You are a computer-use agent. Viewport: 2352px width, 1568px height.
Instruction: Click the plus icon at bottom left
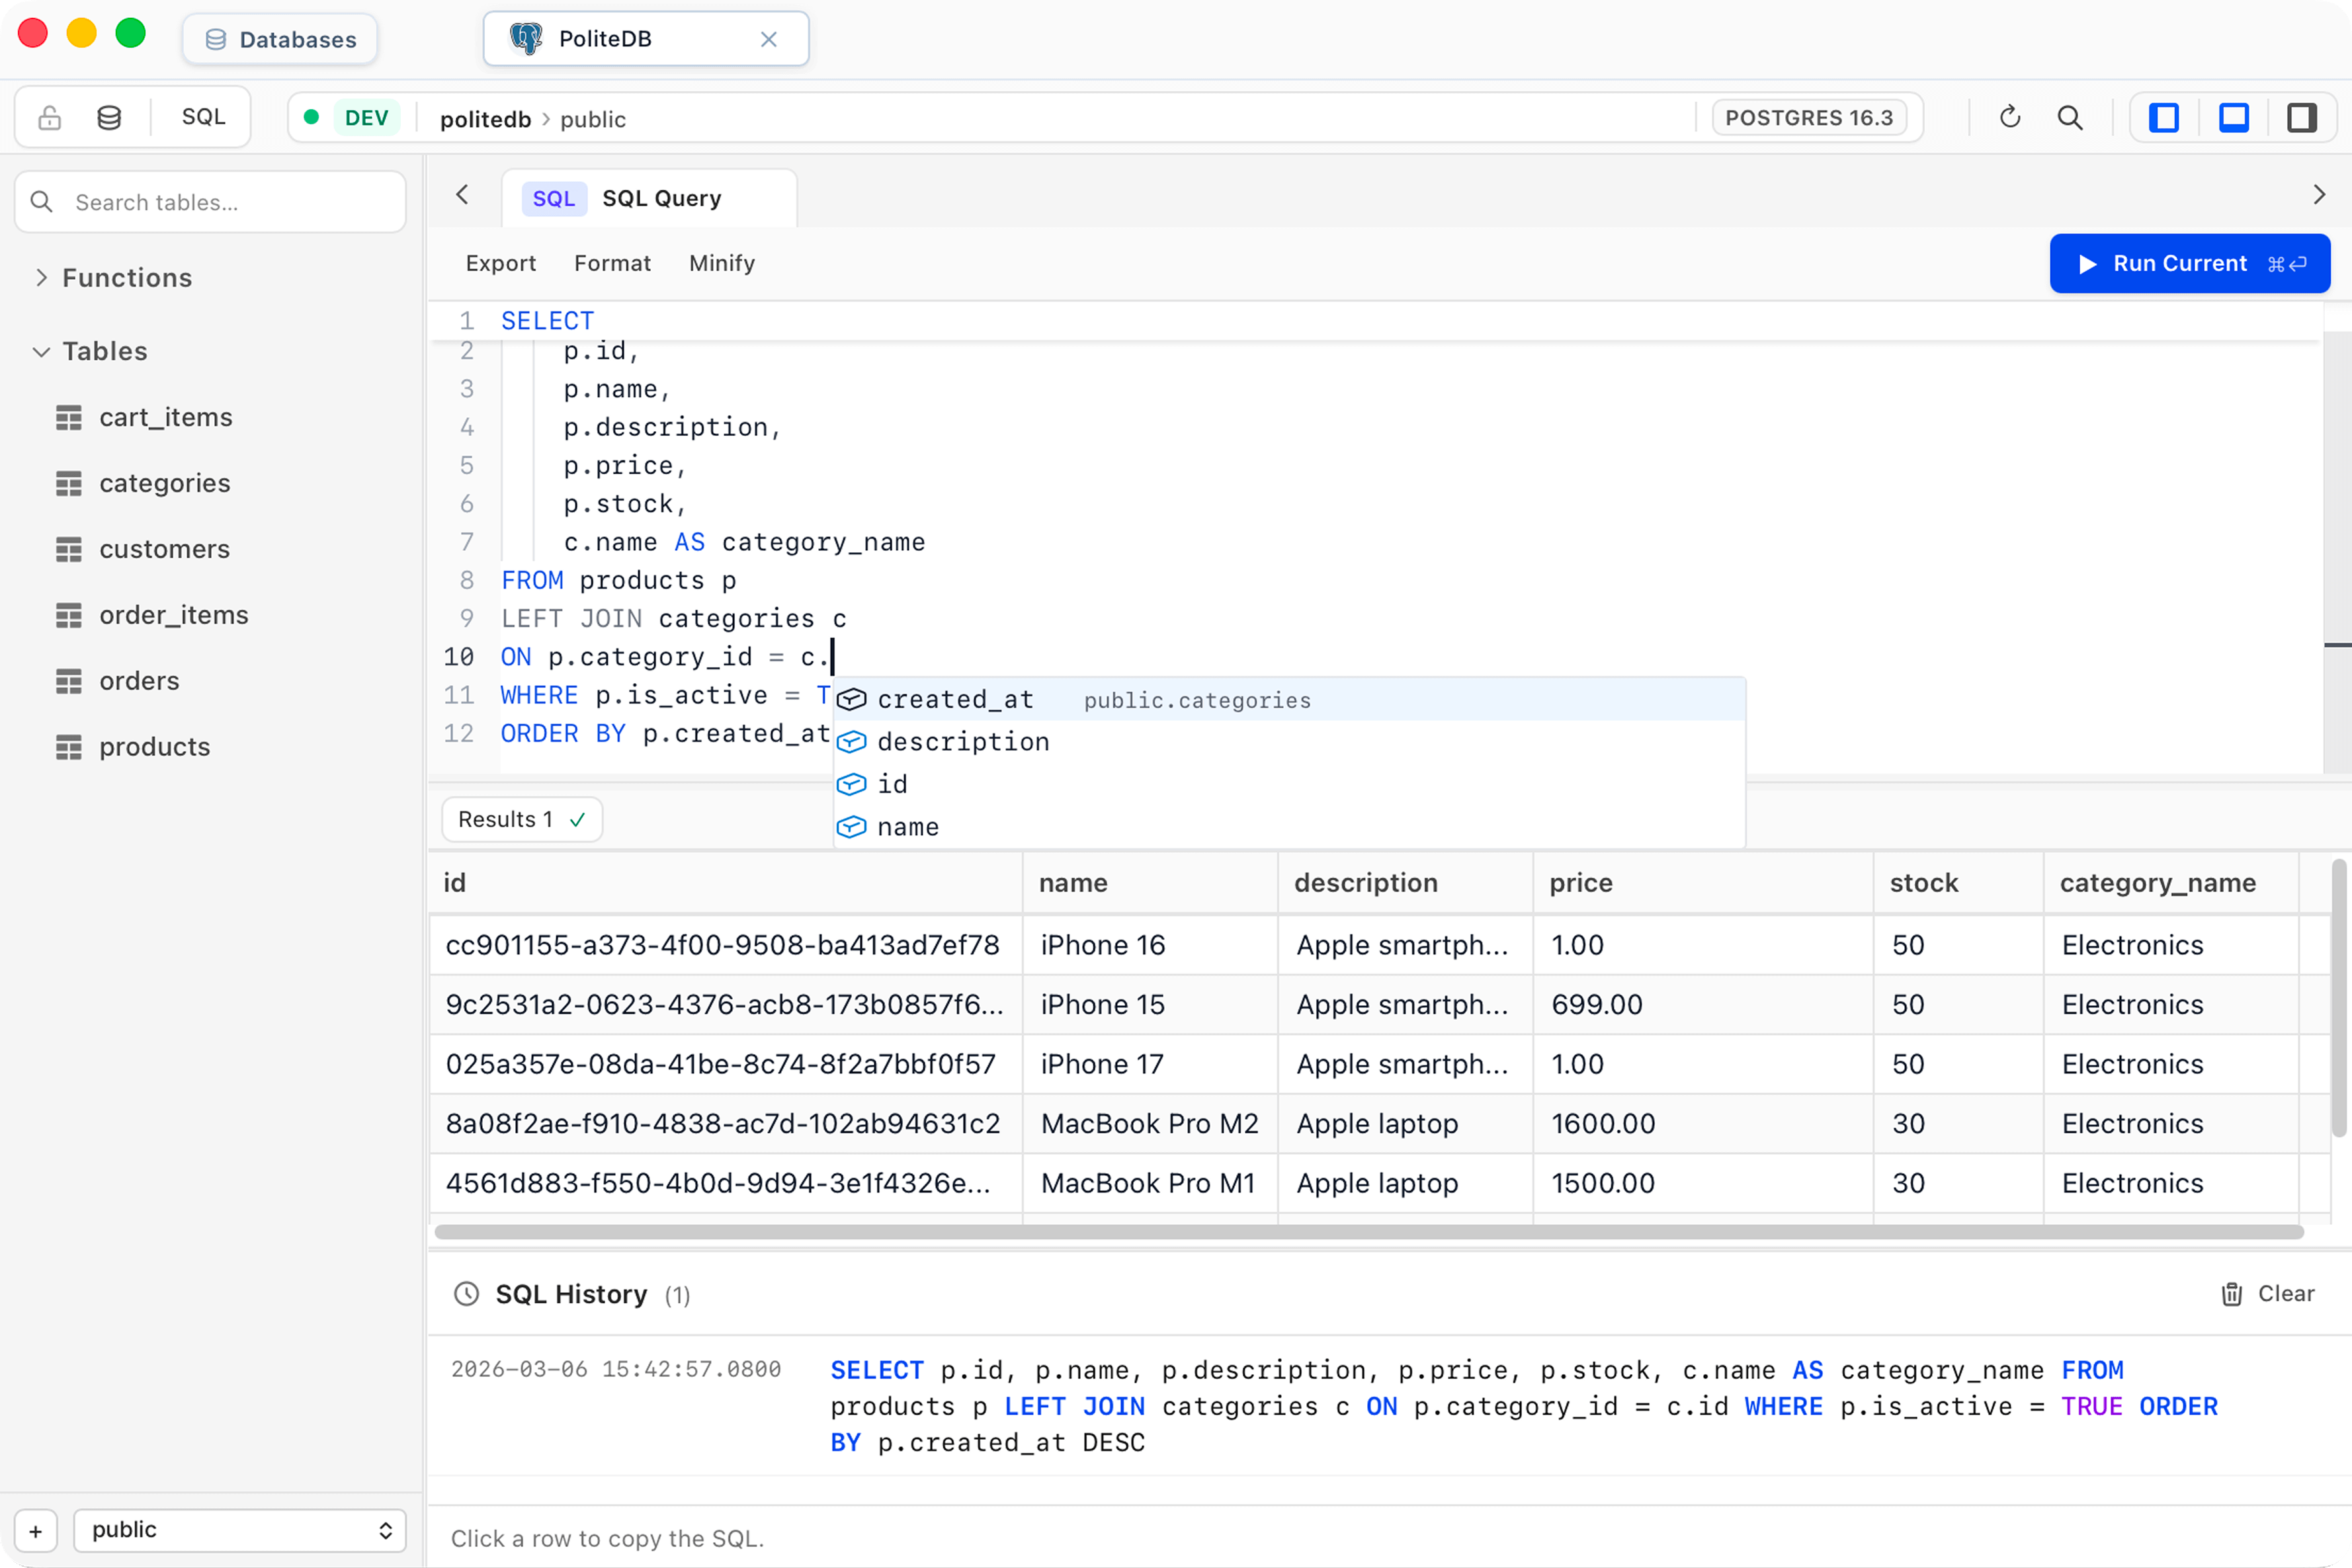pyautogui.click(x=36, y=1530)
